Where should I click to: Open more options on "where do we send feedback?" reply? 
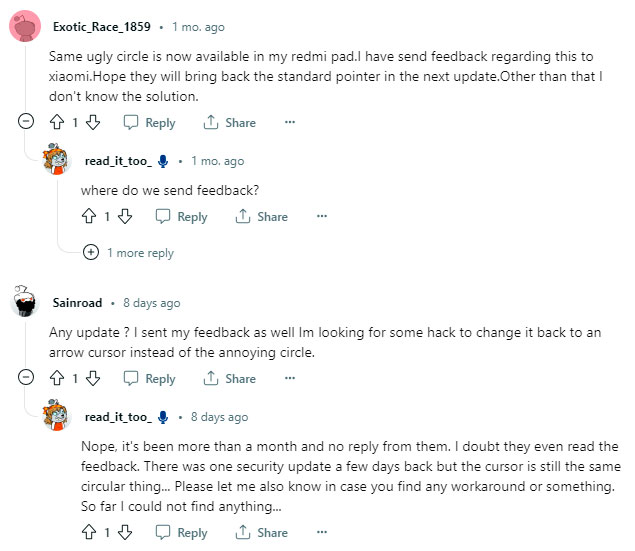coord(322,216)
